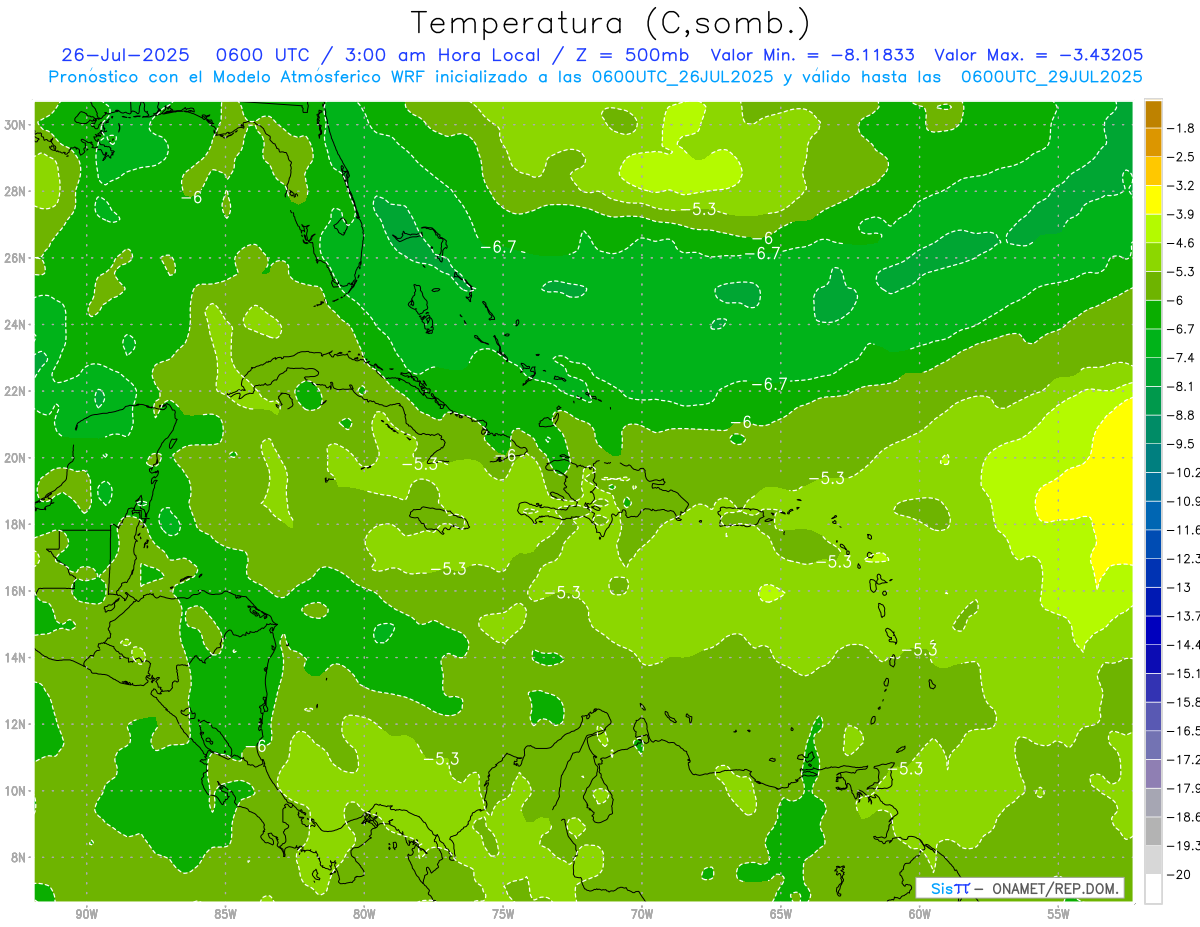Viewport: 1200px width, 927px height.
Task: Pick the blue swatch between -12.3 and -13
Action: coord(1153,573)
